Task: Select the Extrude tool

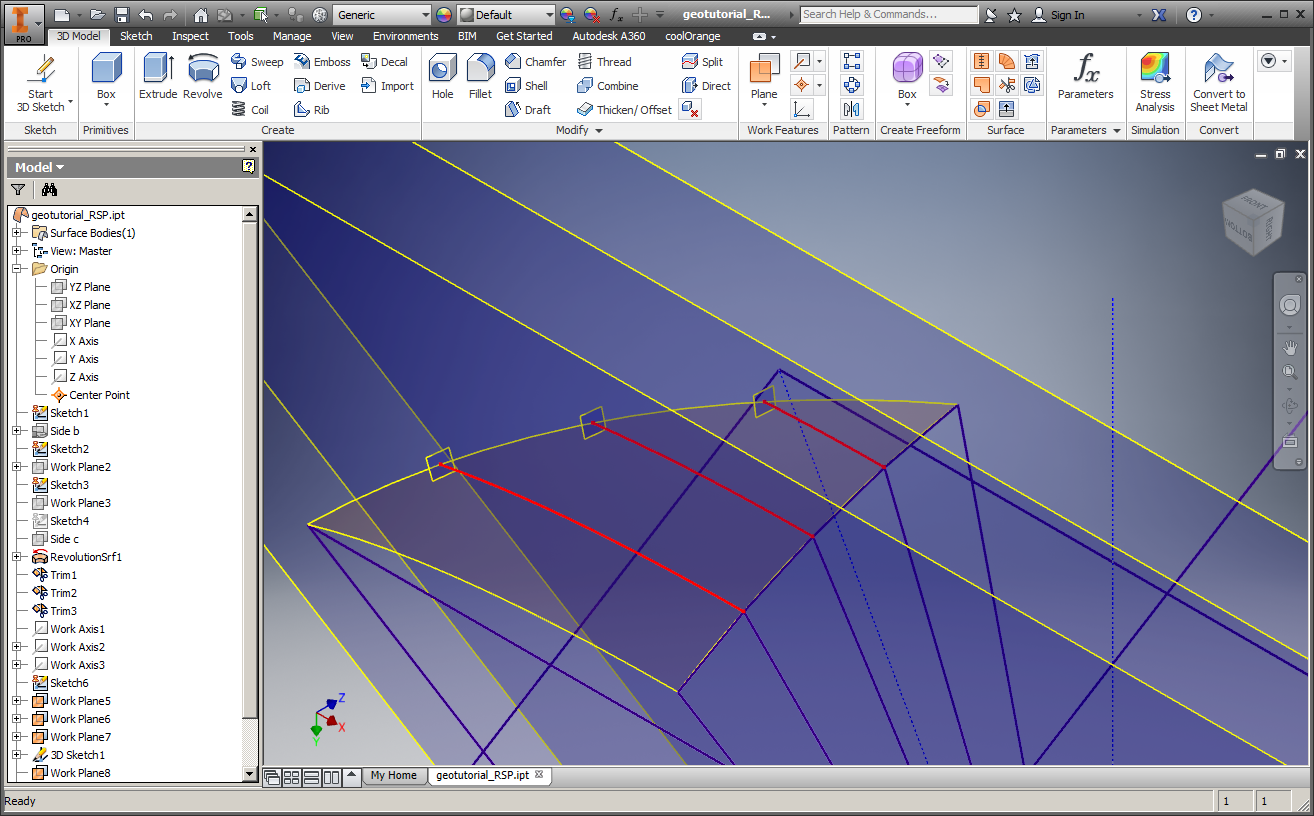Action: (x=158, y=77)
